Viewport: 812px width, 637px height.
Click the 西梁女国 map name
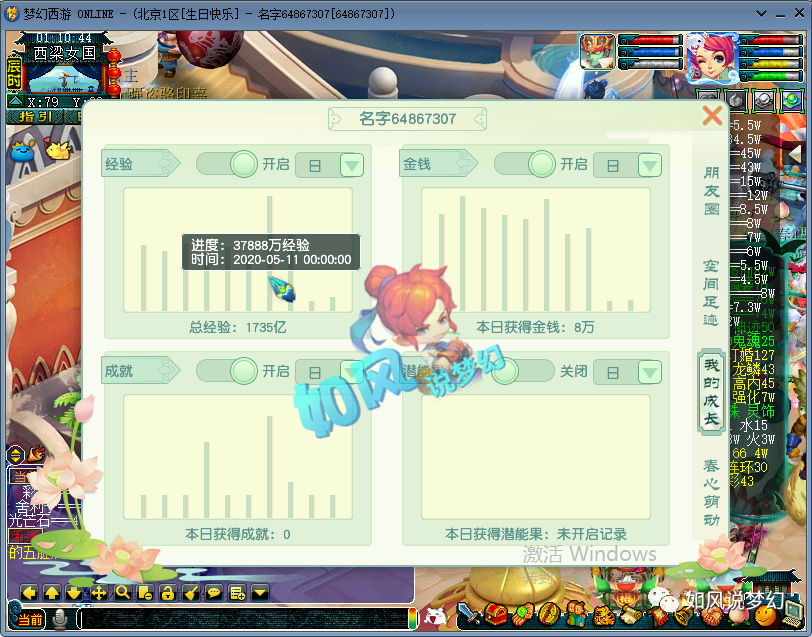pos(65,53)
